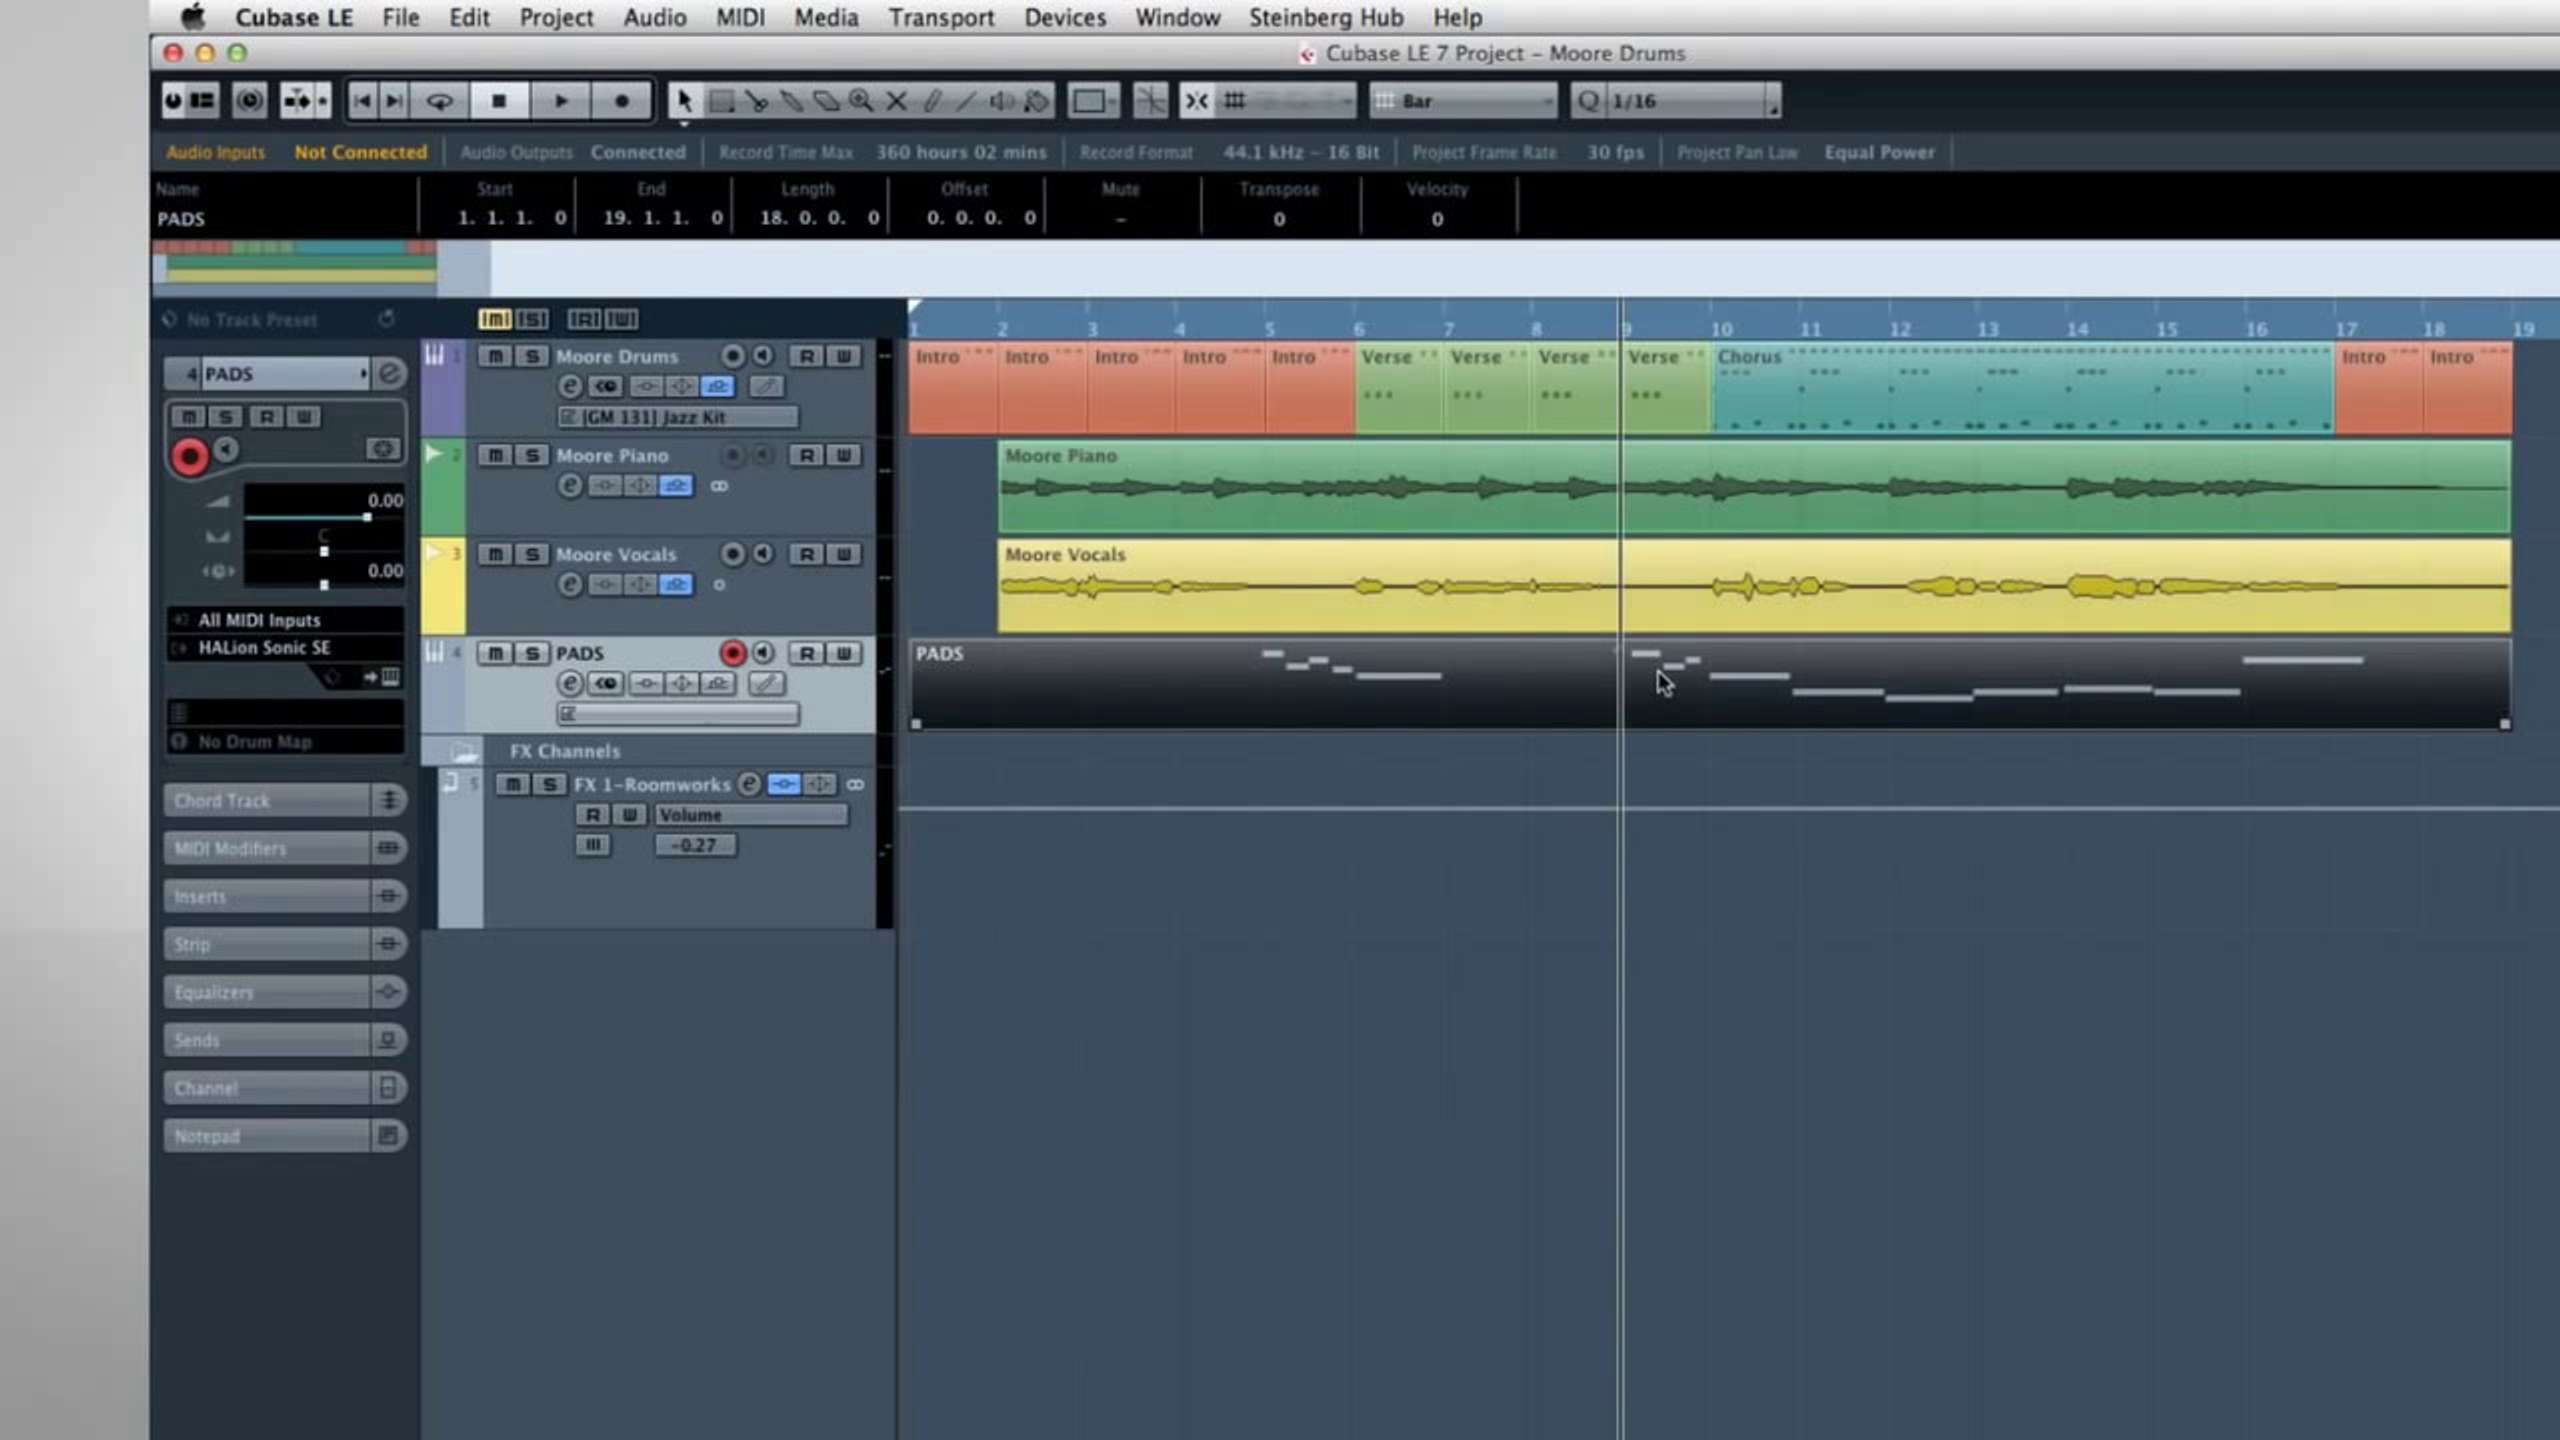Screen dimensions: 2560x1440
Task: Open the Transport menu
Action: pyautogui.click(x=941, y=17)
